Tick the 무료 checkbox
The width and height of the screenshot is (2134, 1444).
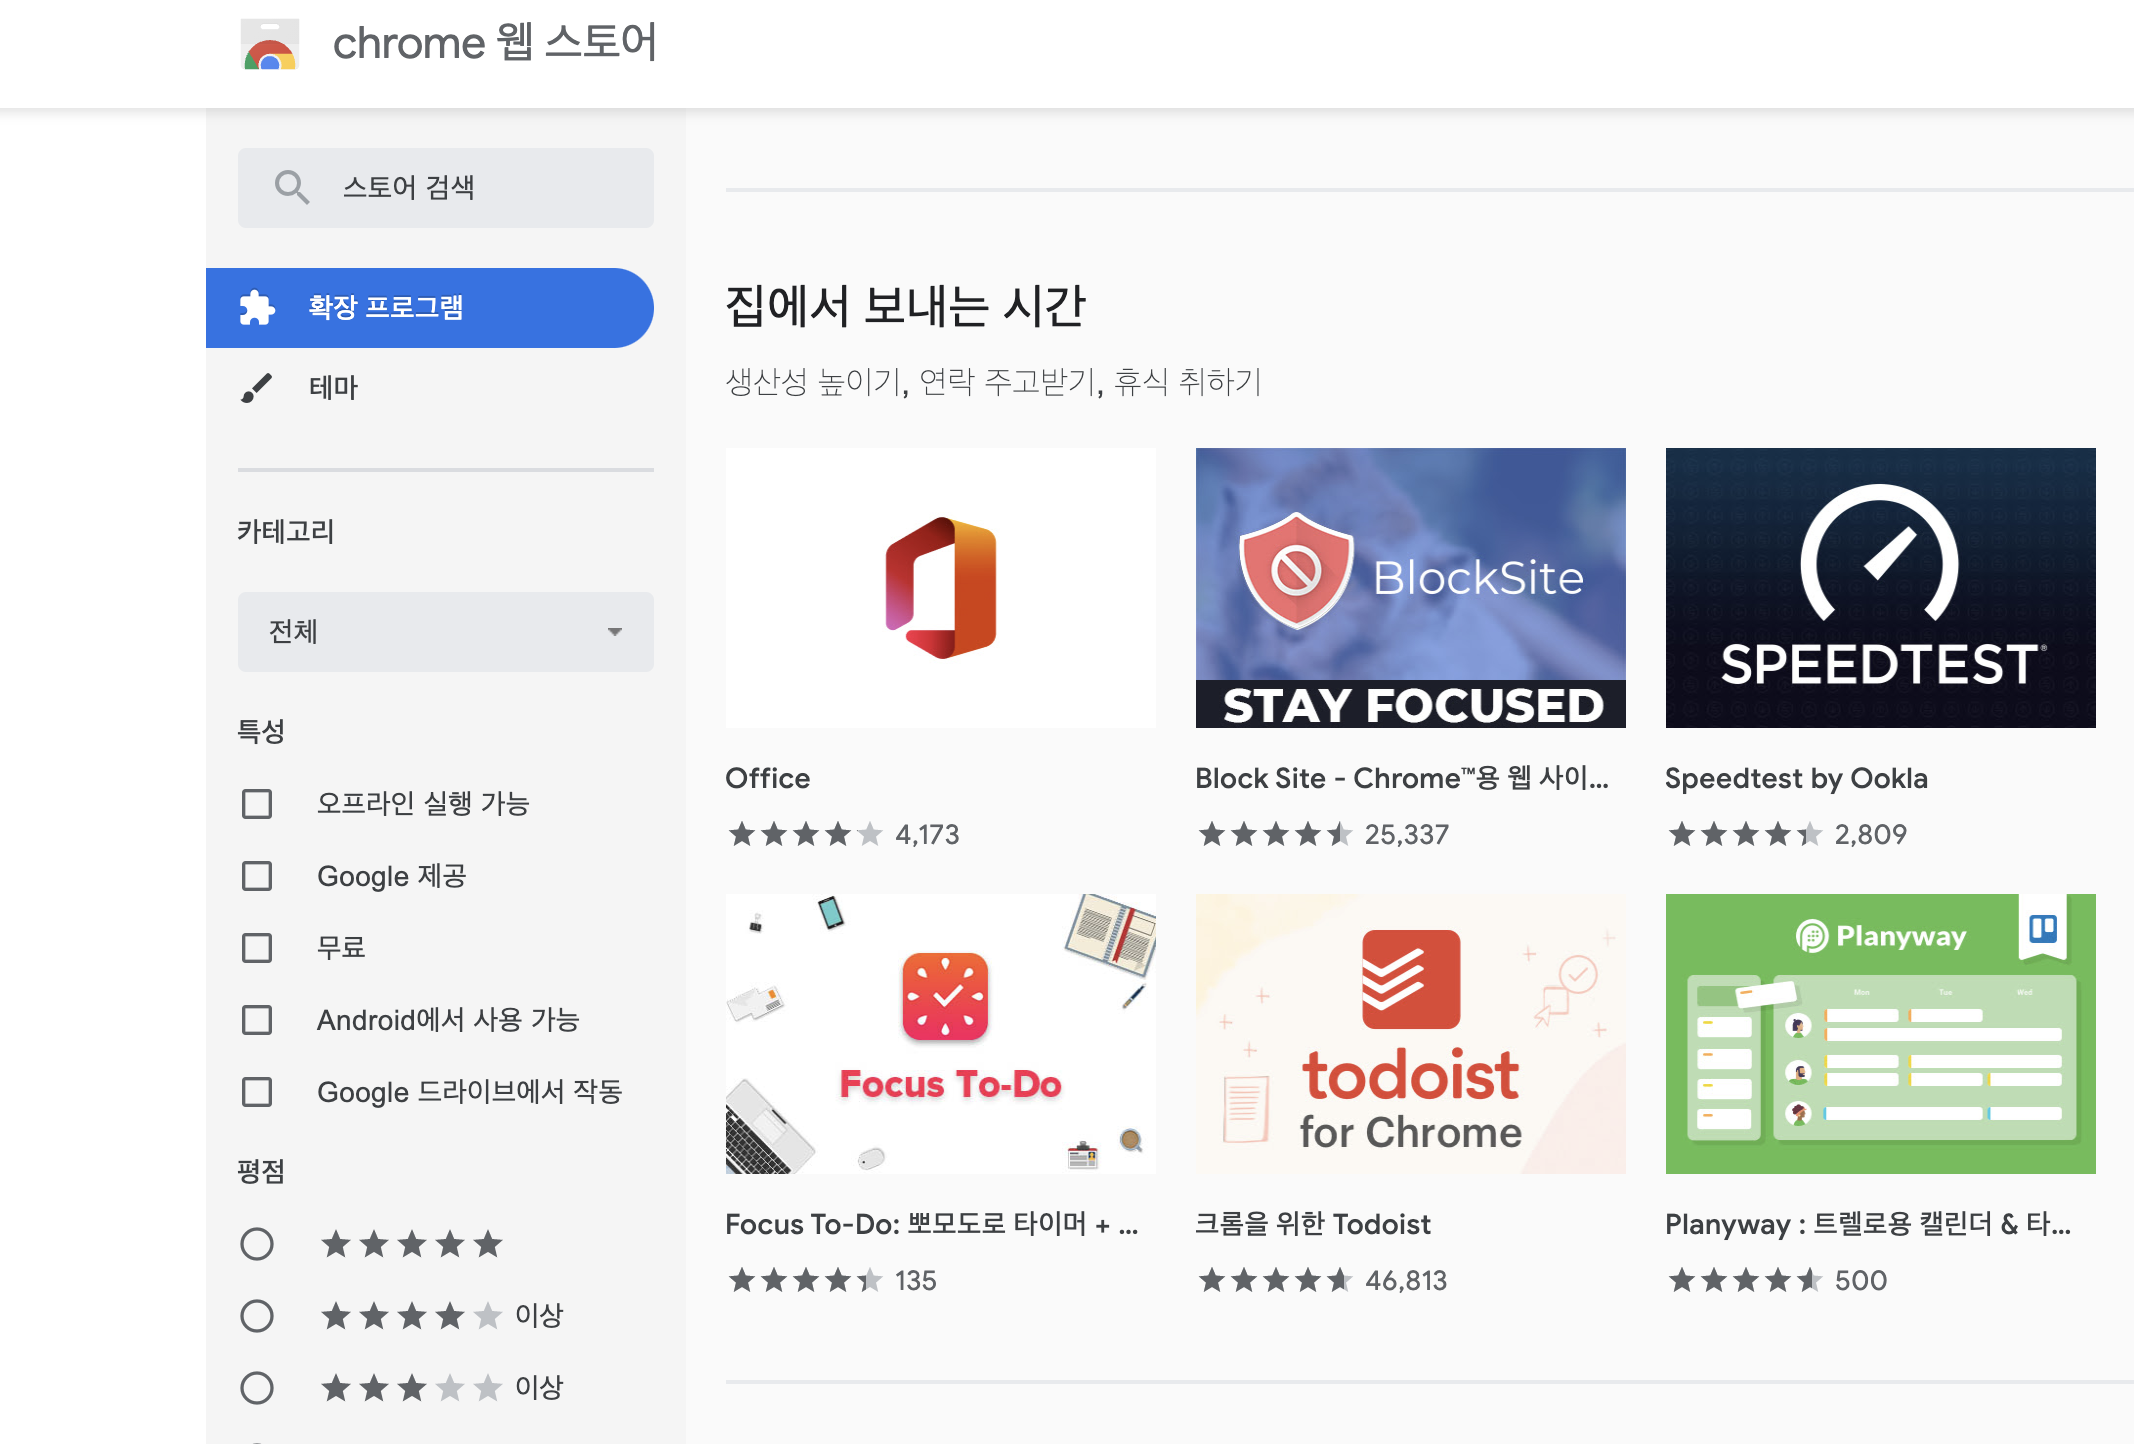[257, 948]
